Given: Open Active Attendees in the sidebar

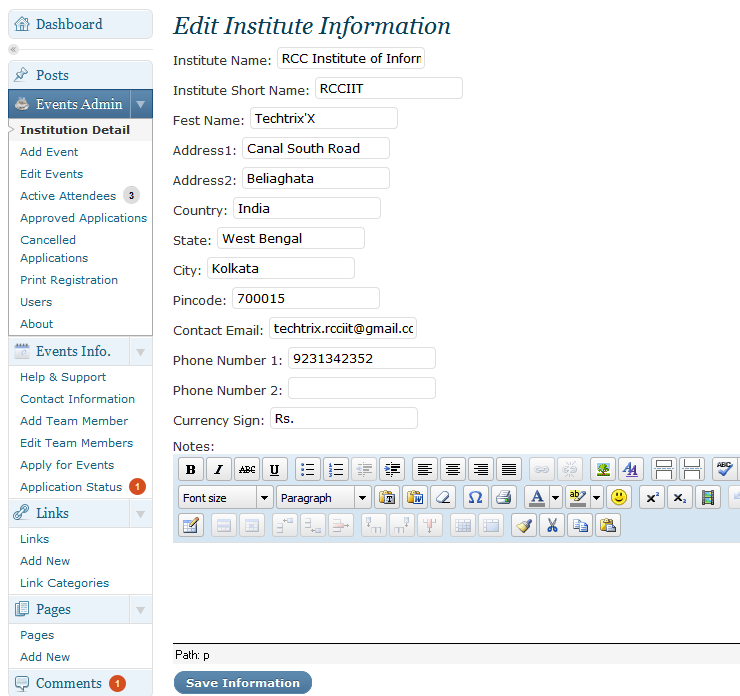Looking at the screenshot, I should (68, 196).
